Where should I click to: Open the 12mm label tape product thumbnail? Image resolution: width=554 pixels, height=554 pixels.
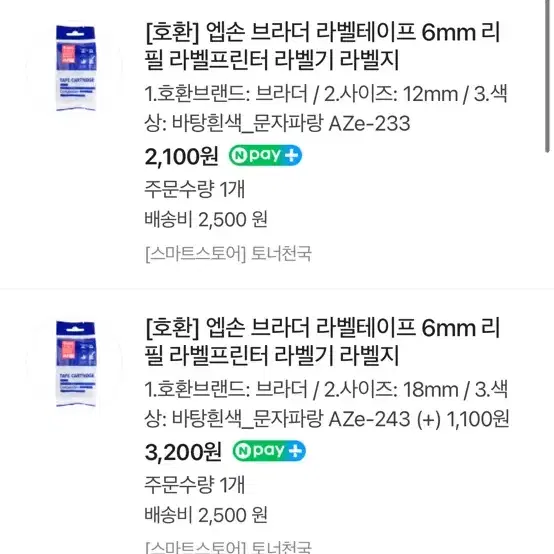(x=76, y=68)
